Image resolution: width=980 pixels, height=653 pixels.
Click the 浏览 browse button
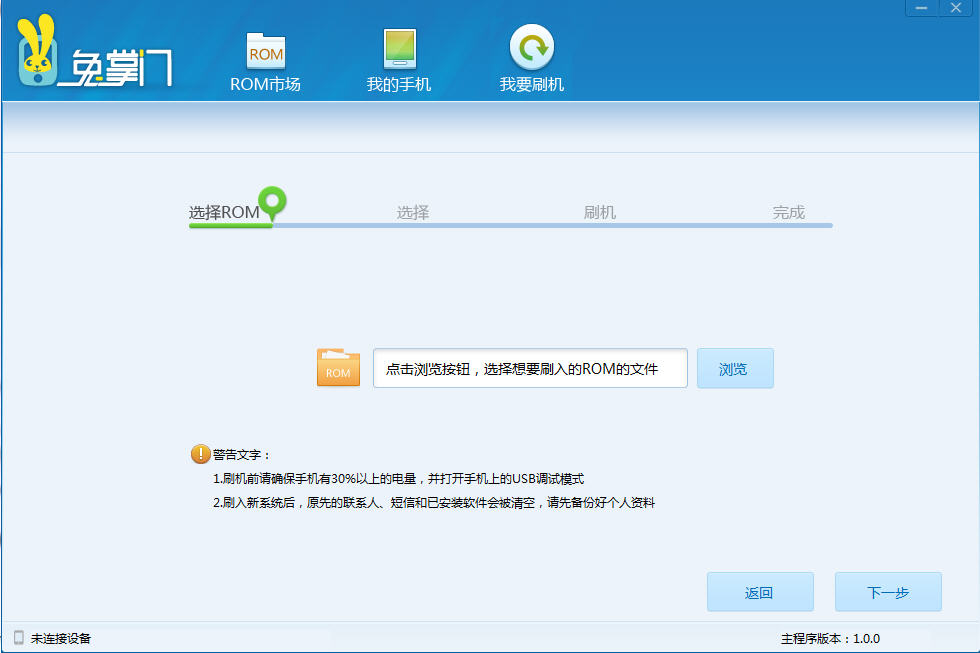[x=735, y=368]
